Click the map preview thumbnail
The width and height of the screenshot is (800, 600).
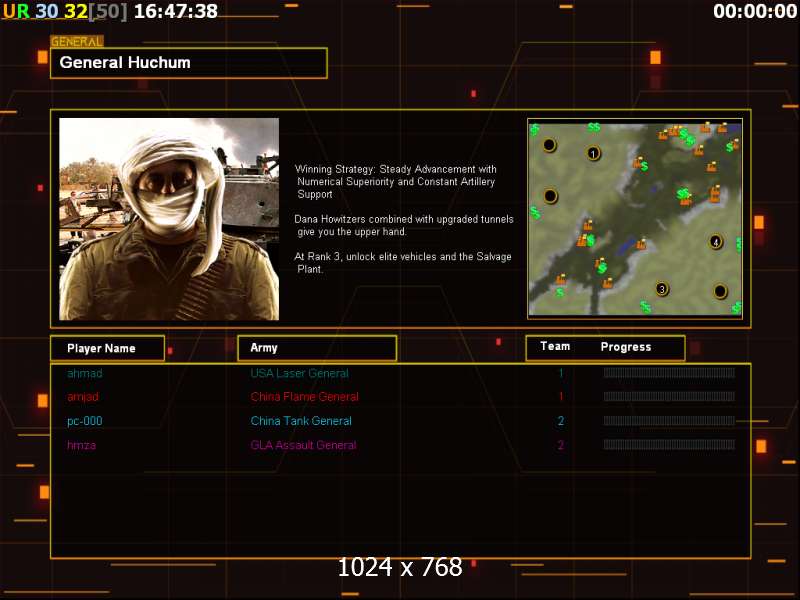point(635,219)
